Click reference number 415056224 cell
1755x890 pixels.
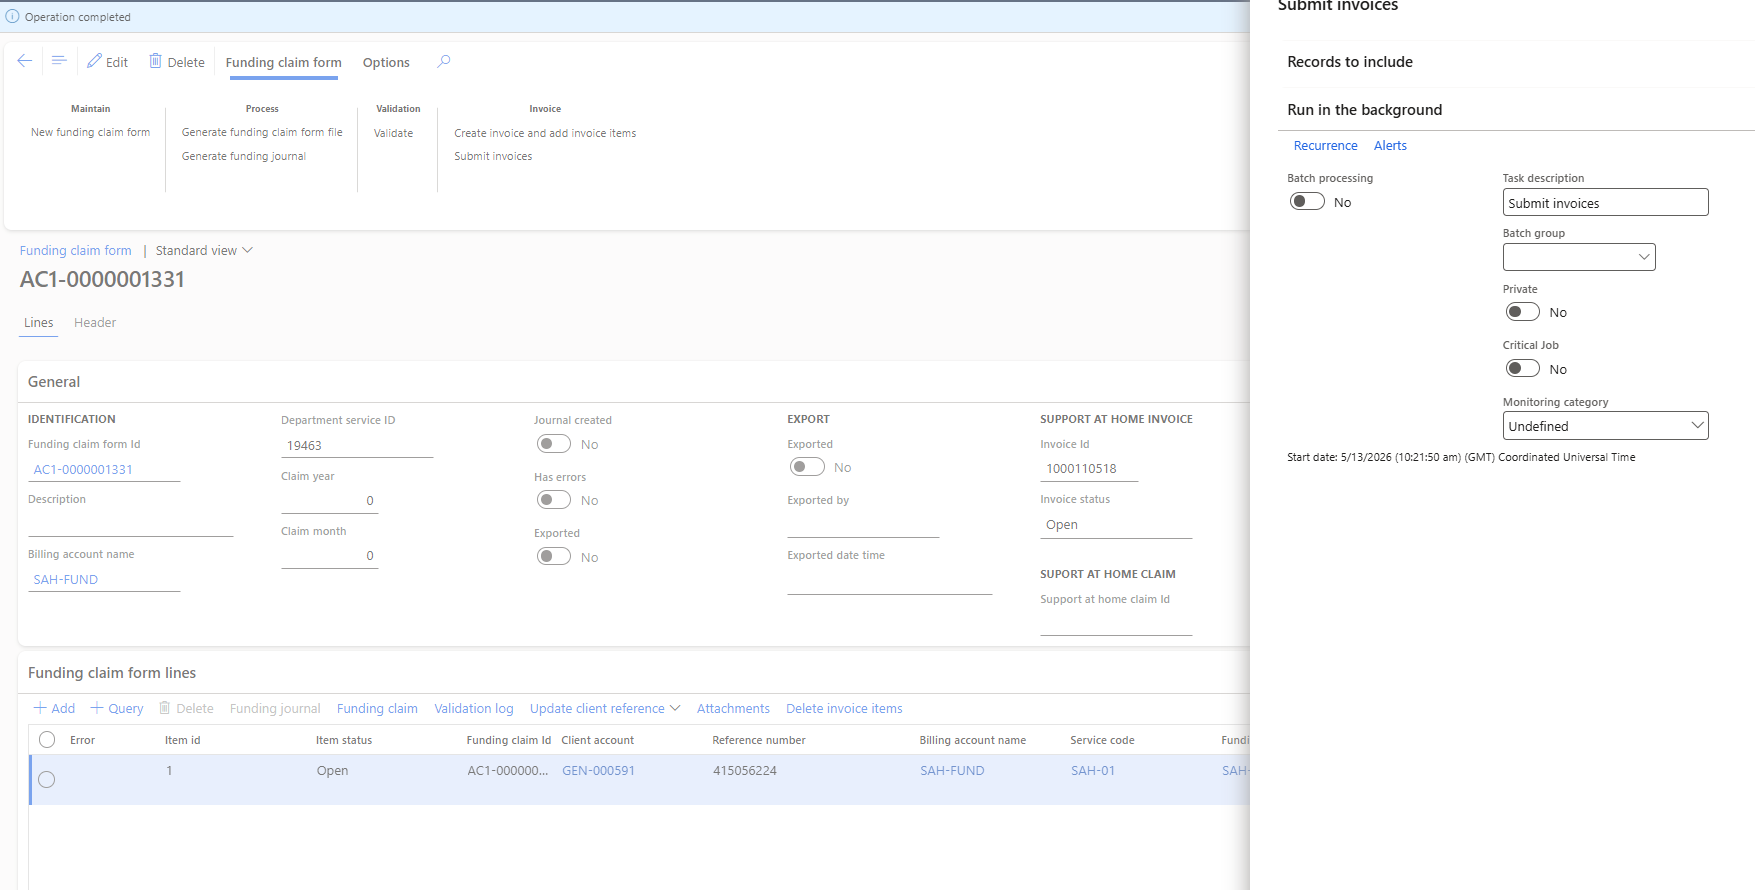click(x=744, y=770)
